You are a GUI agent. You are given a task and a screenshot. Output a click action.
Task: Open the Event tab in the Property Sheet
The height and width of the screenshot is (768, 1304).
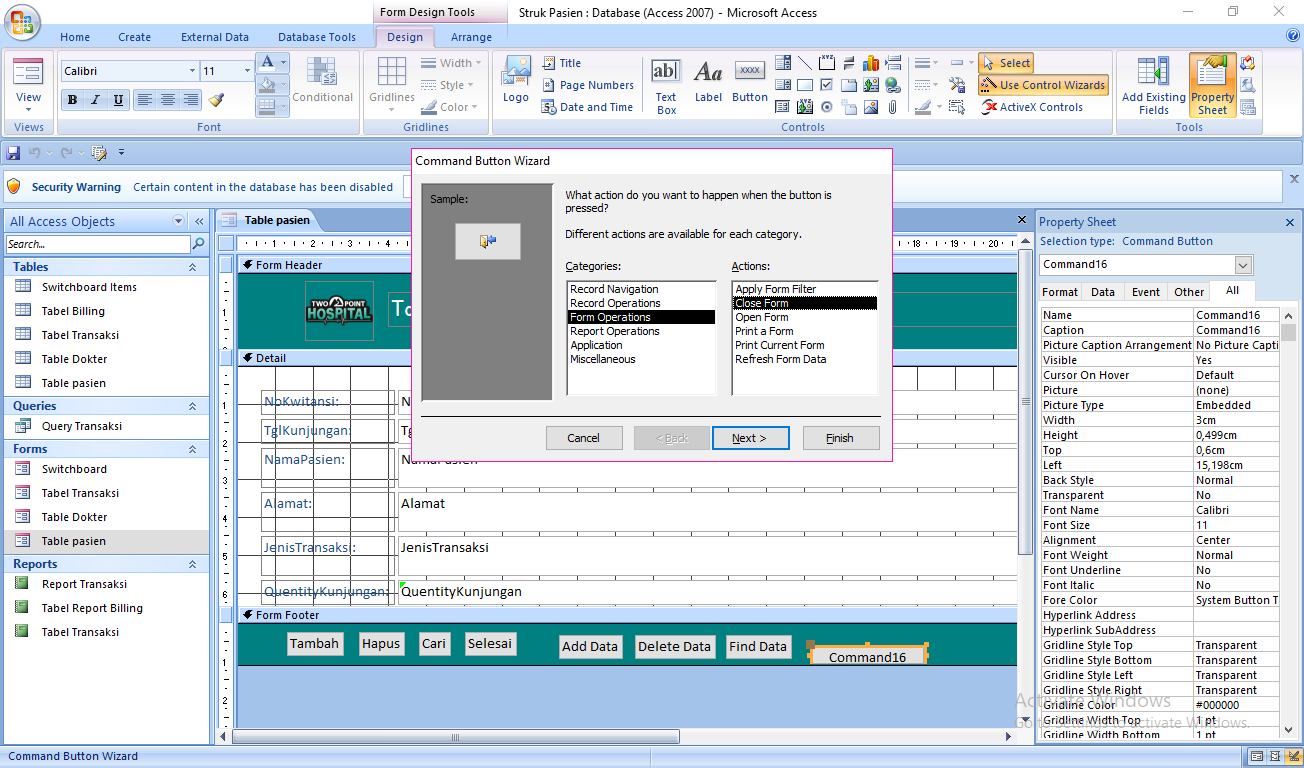1145,291
